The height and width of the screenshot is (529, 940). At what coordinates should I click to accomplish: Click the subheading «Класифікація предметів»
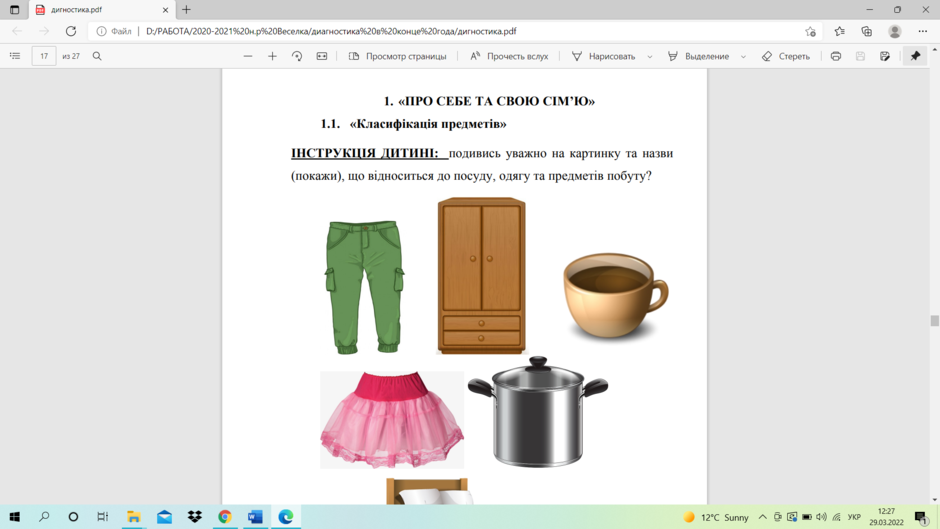point(428,124)
